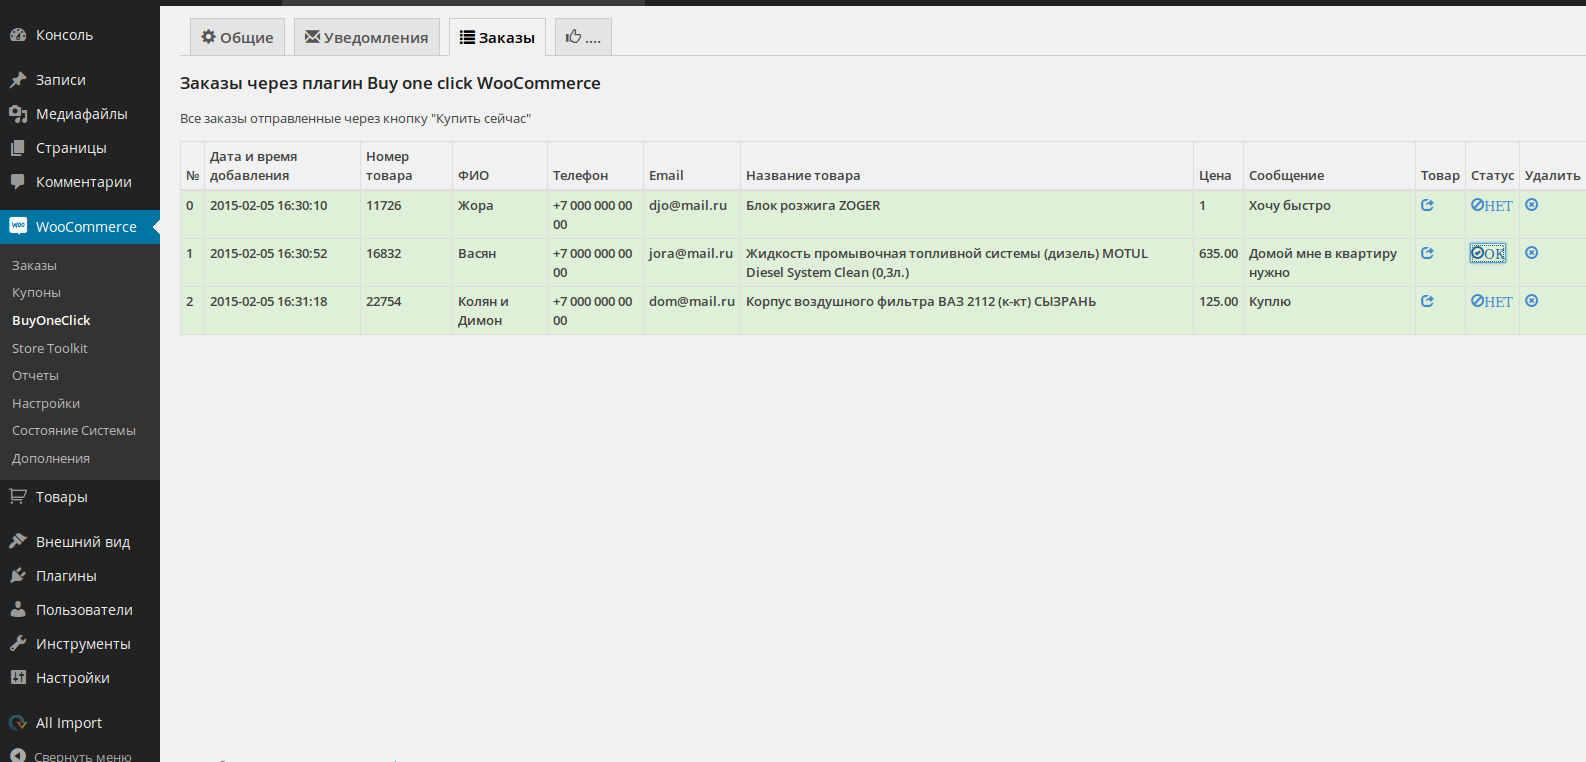Delete order from Жора via circle-x icon
1586x762 pixels.
pos(1531,205)
